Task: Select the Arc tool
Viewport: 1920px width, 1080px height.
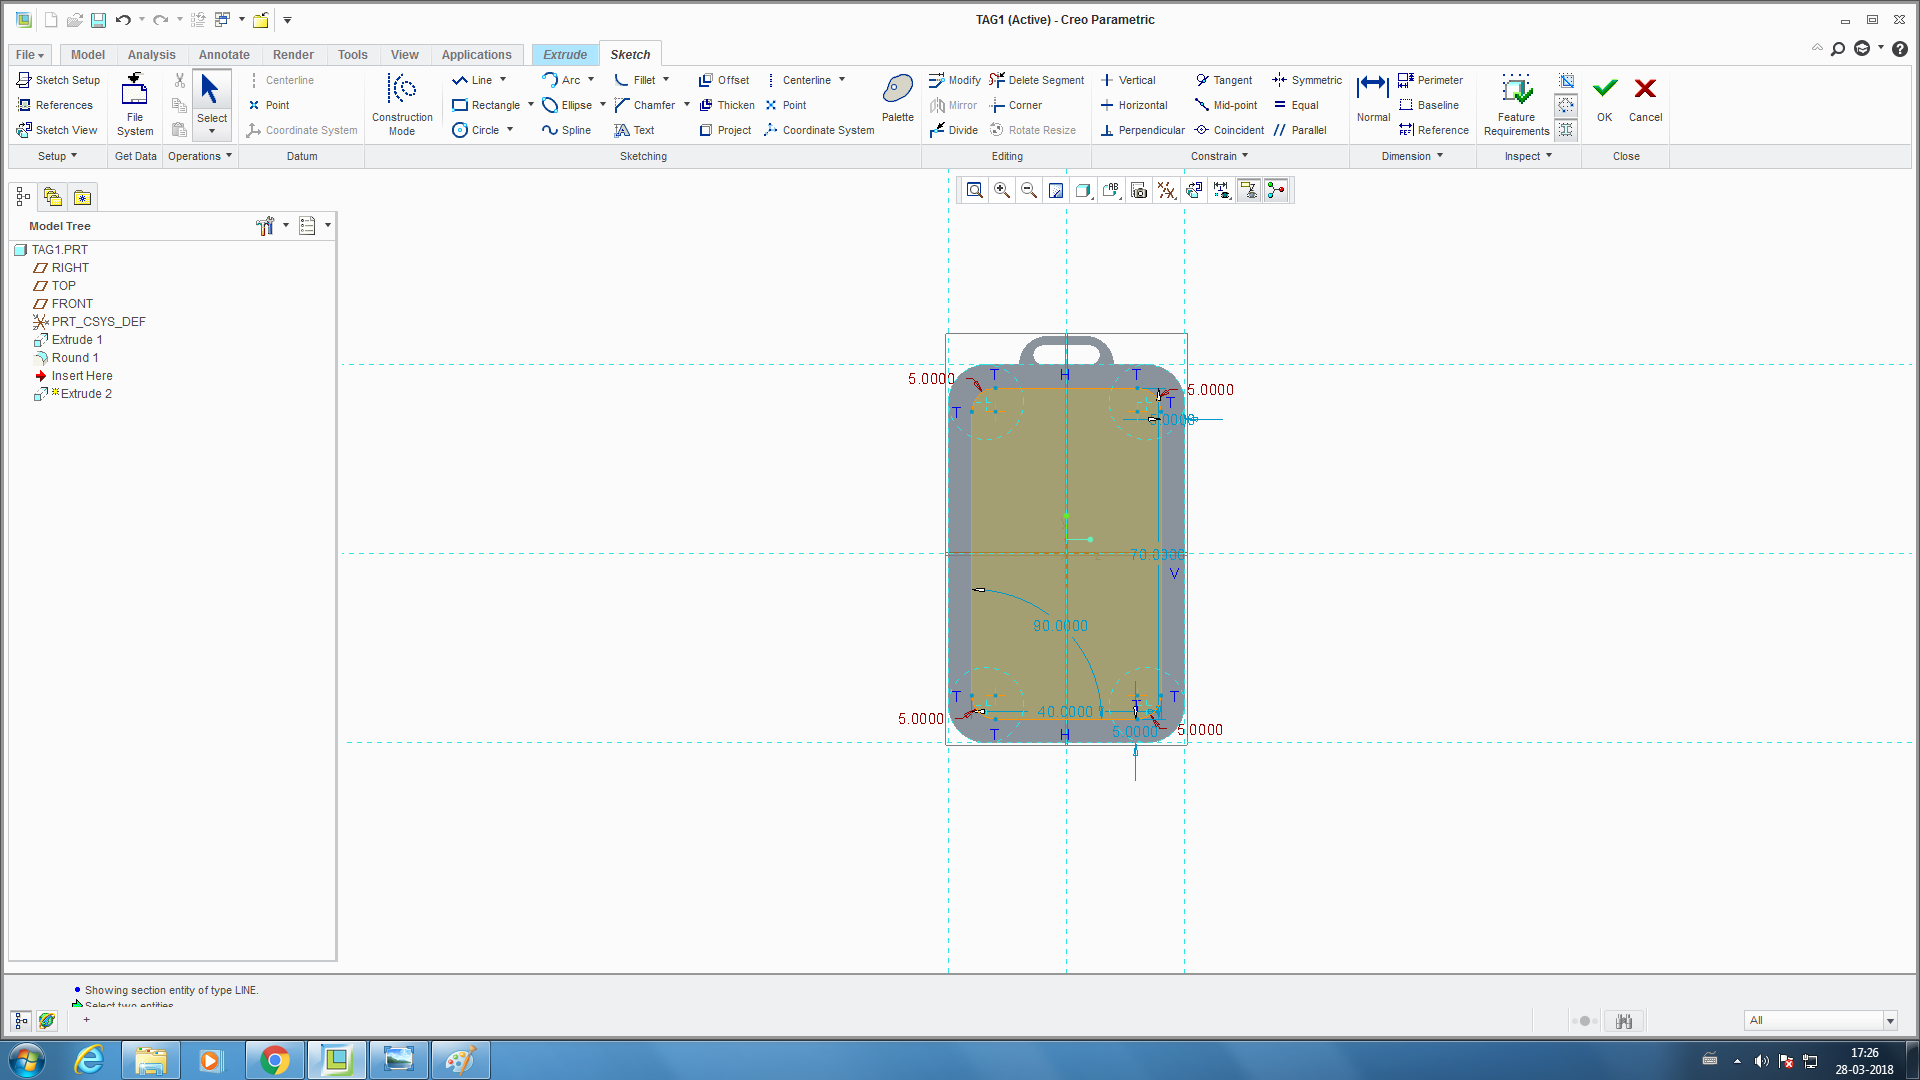Action: coord(561,80)
